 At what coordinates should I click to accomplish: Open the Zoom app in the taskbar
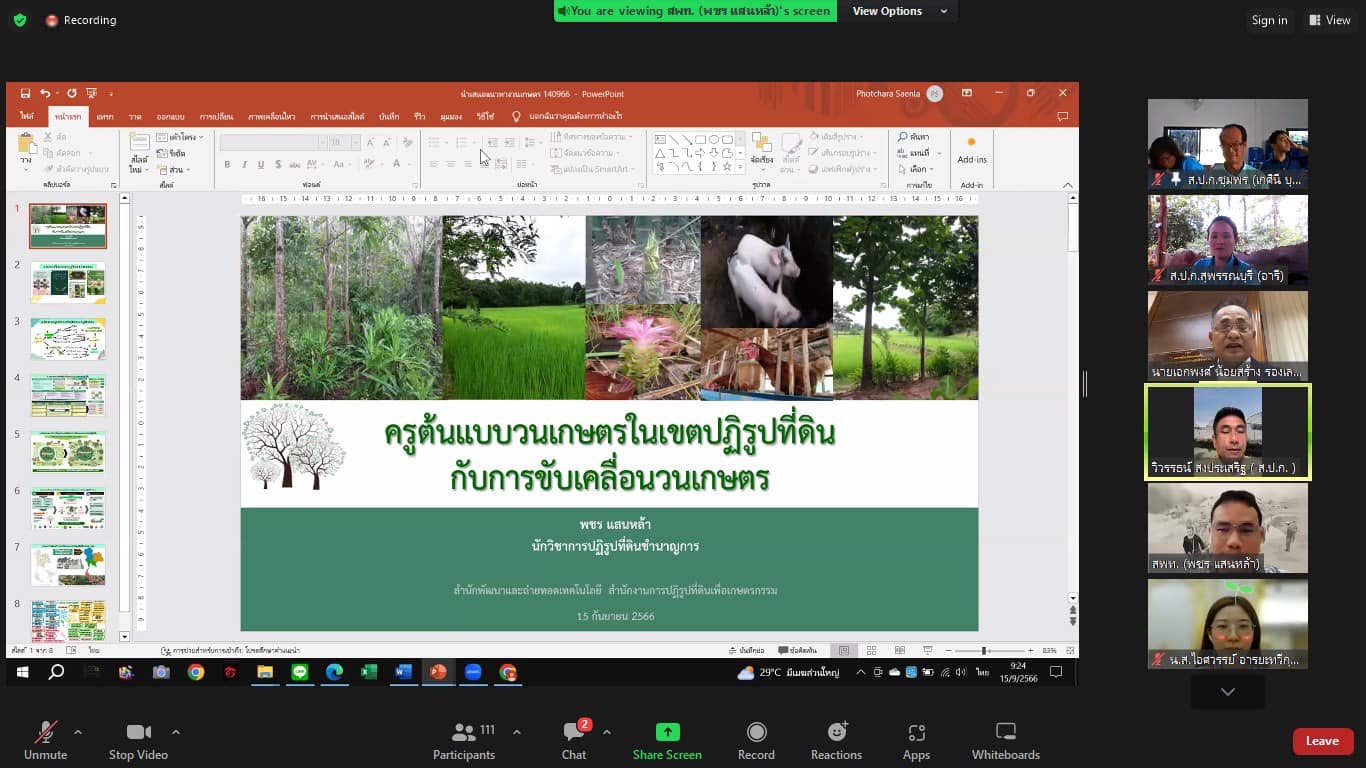coord(473,672)
